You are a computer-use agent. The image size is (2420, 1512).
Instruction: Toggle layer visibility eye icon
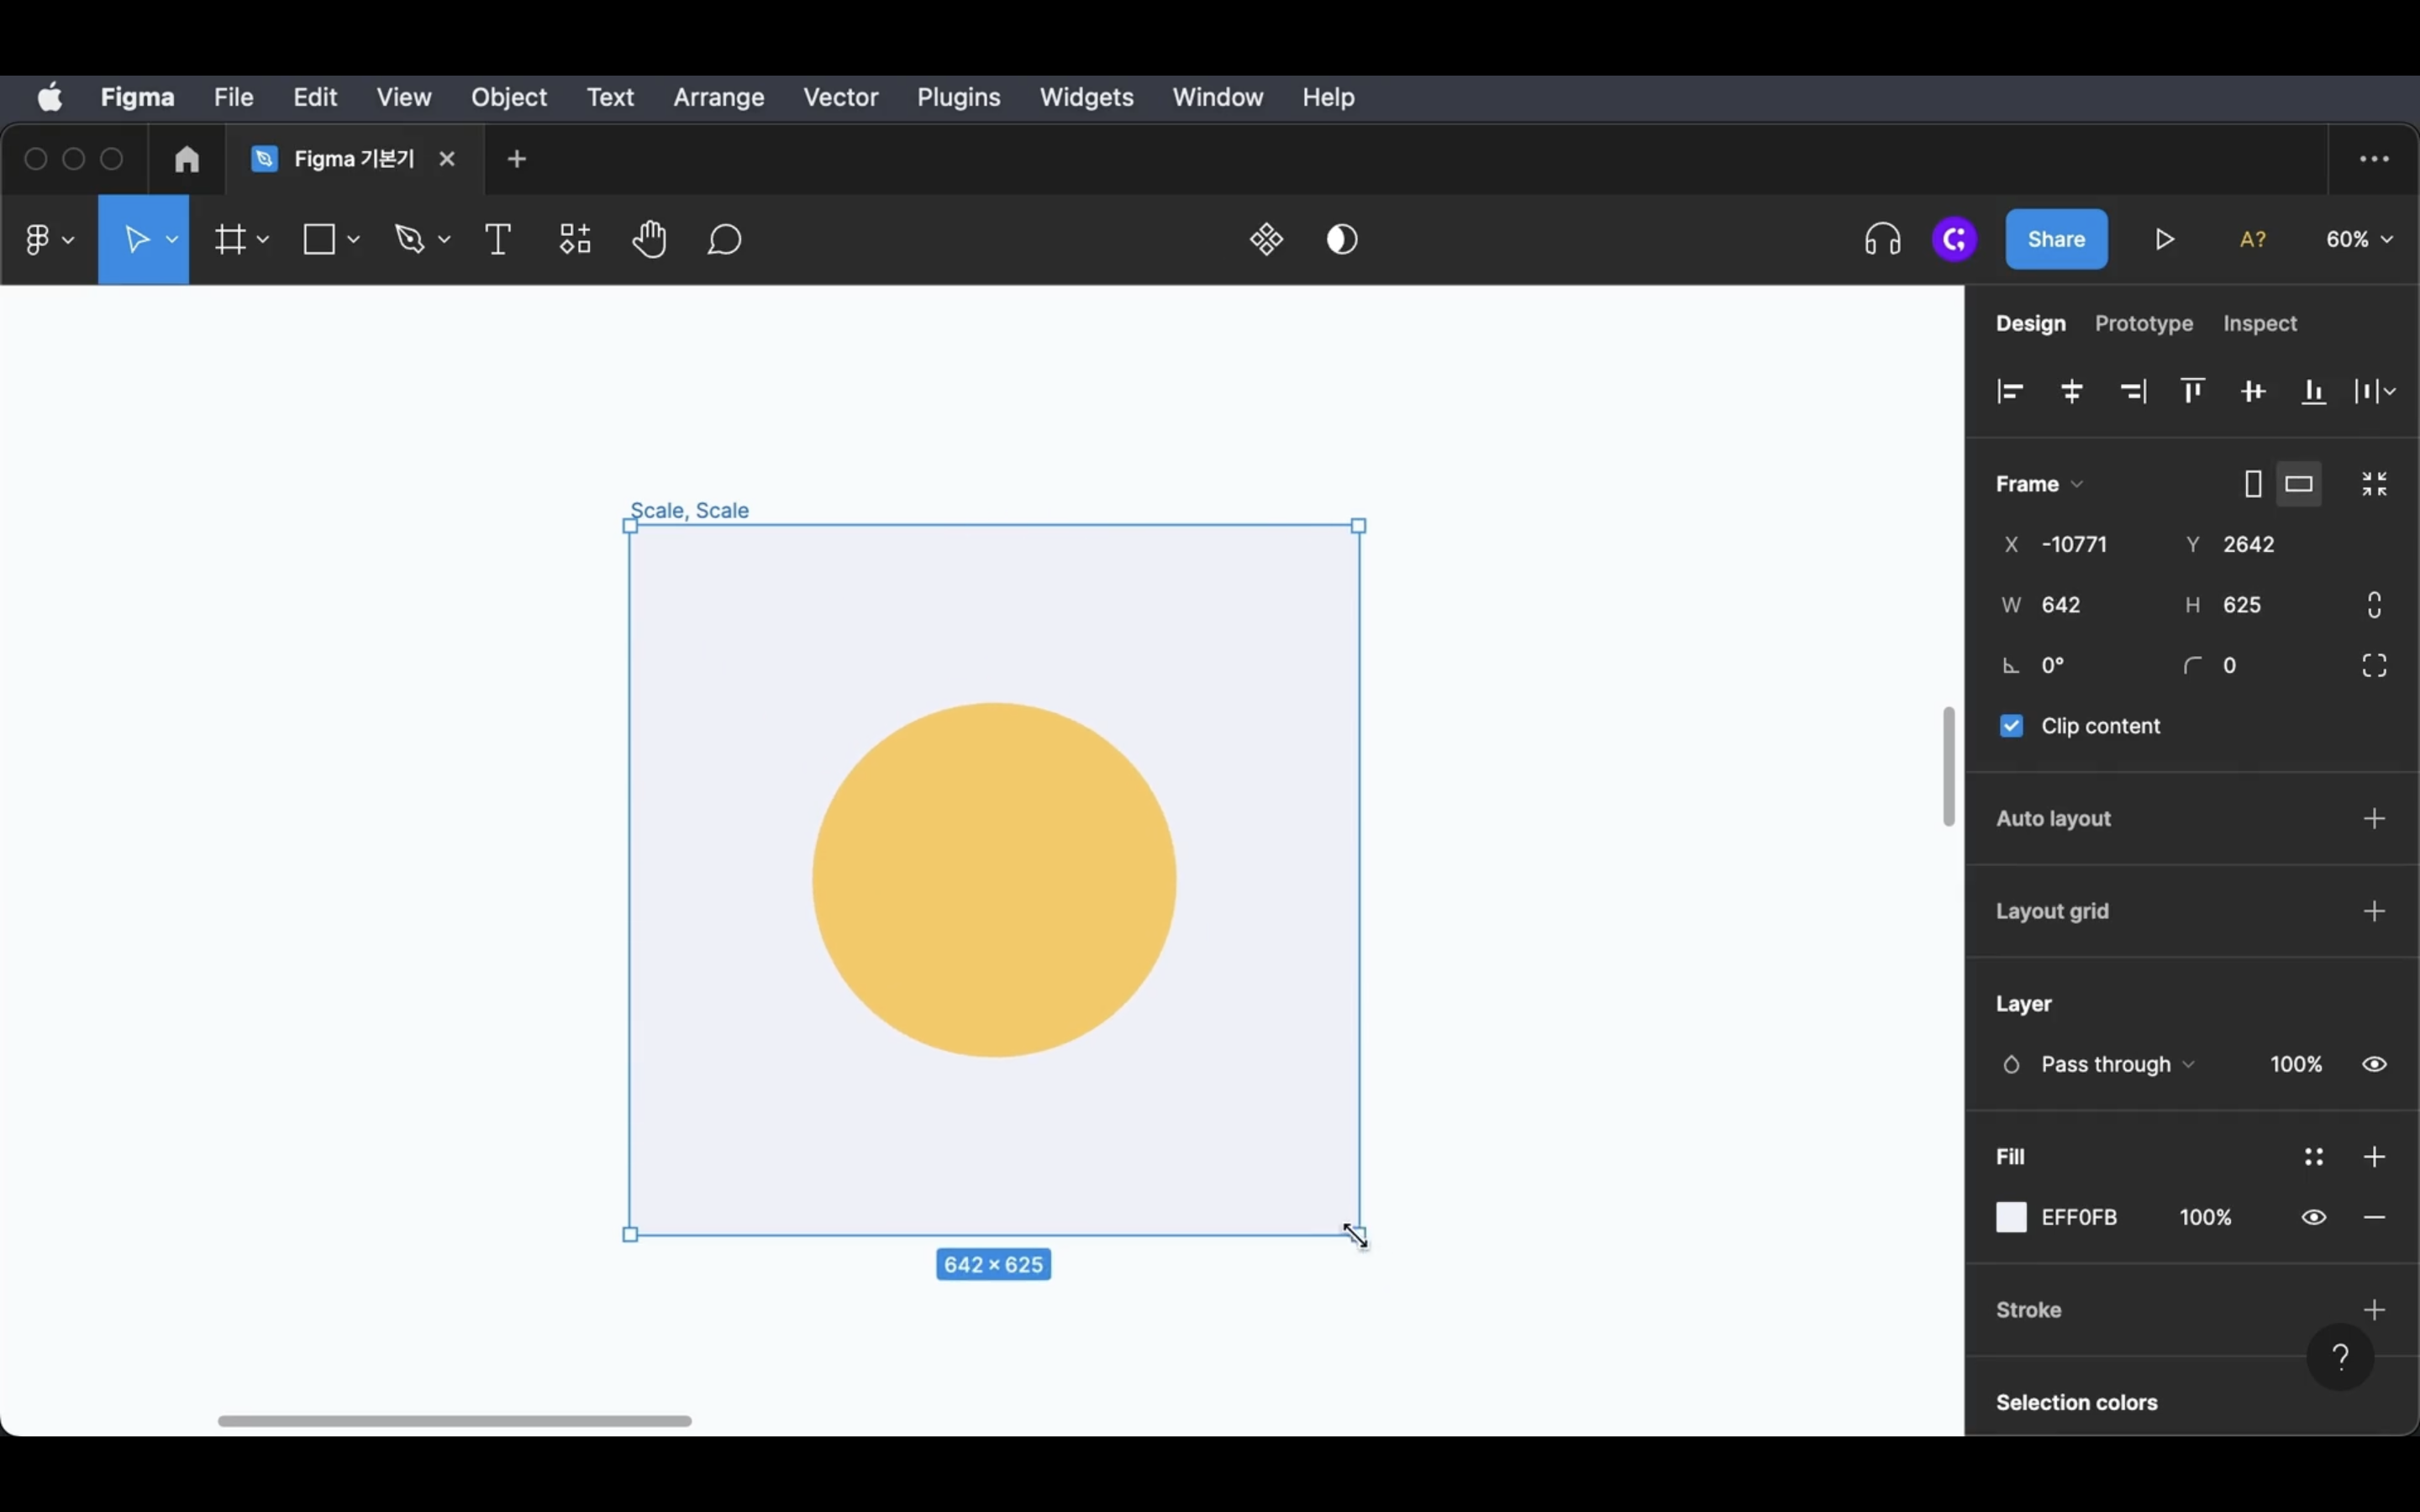[2374, 1064]
